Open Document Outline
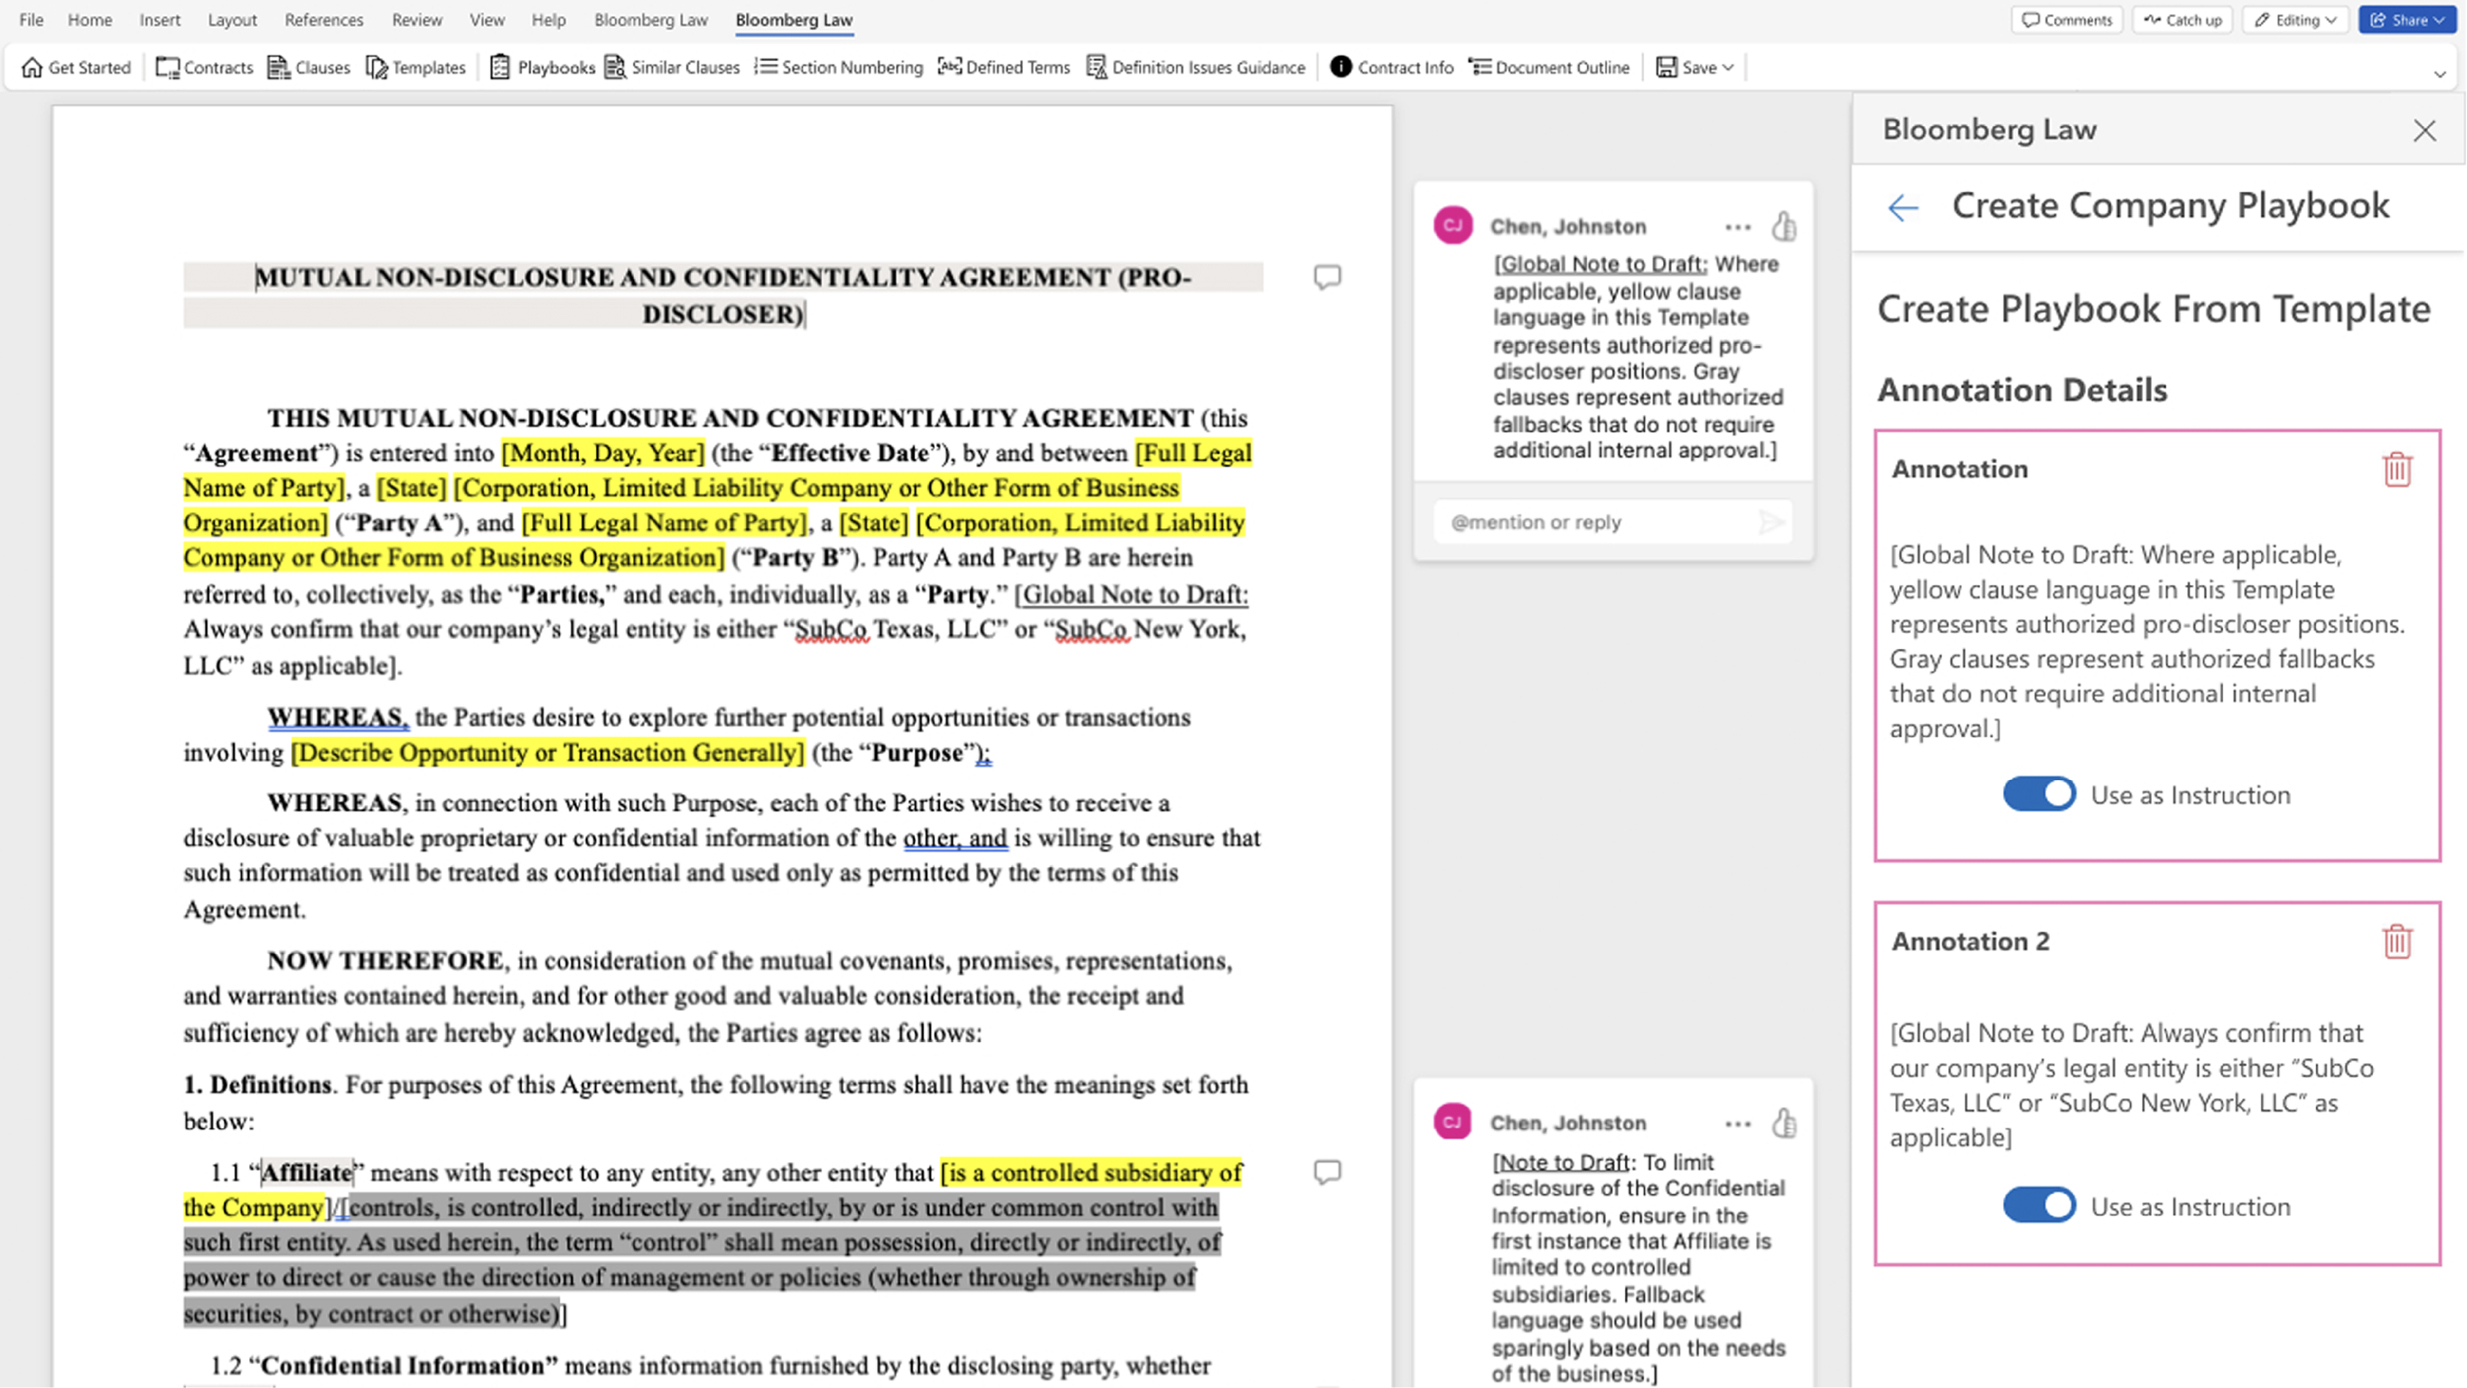The height and width of the screenshot is (1388, 2467). (1549, 67)
